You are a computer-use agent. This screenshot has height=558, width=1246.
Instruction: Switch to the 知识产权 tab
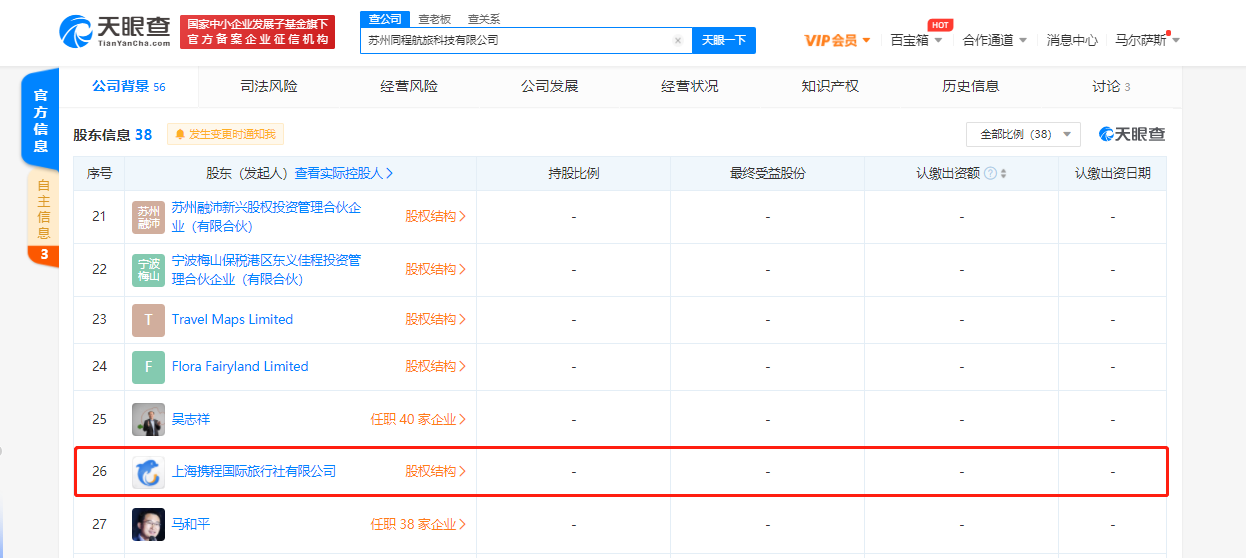[x=830, y=87]
